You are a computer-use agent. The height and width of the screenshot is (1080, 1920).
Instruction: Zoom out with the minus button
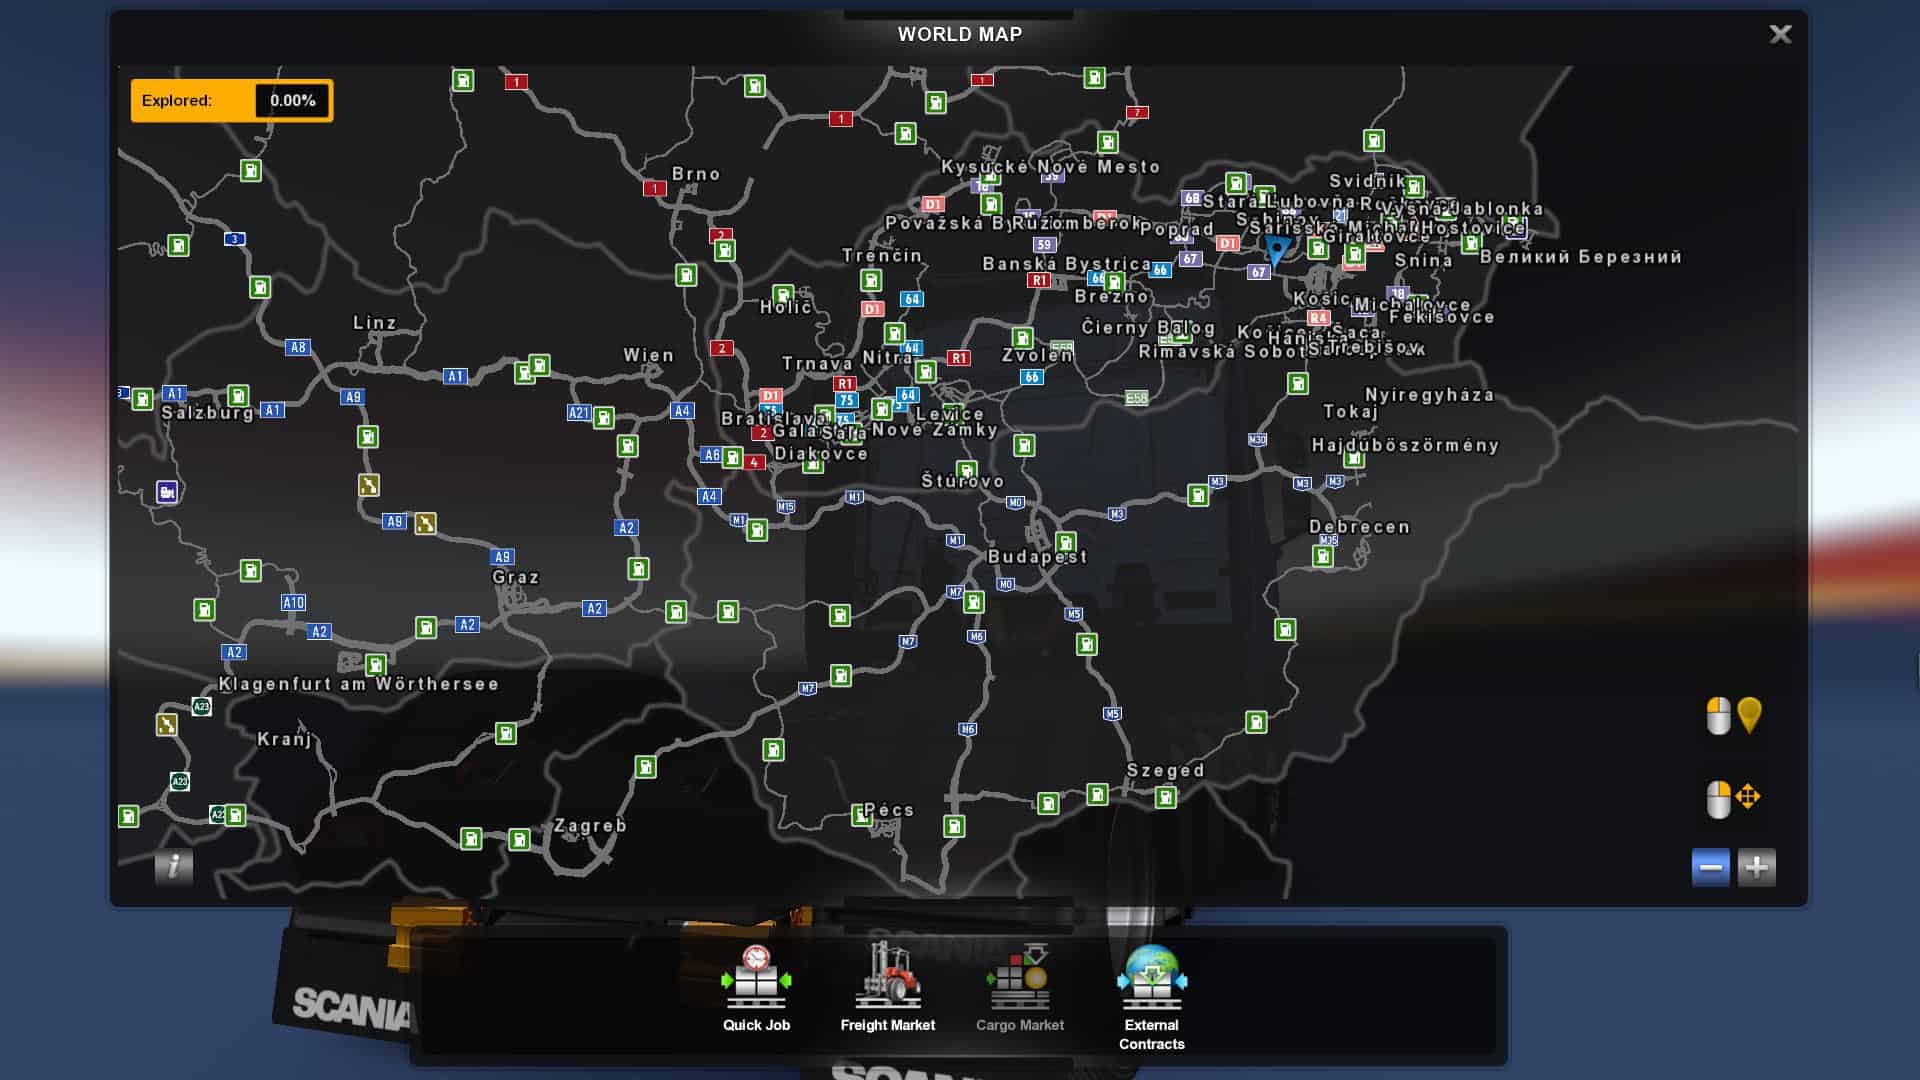click(1710, 867)
